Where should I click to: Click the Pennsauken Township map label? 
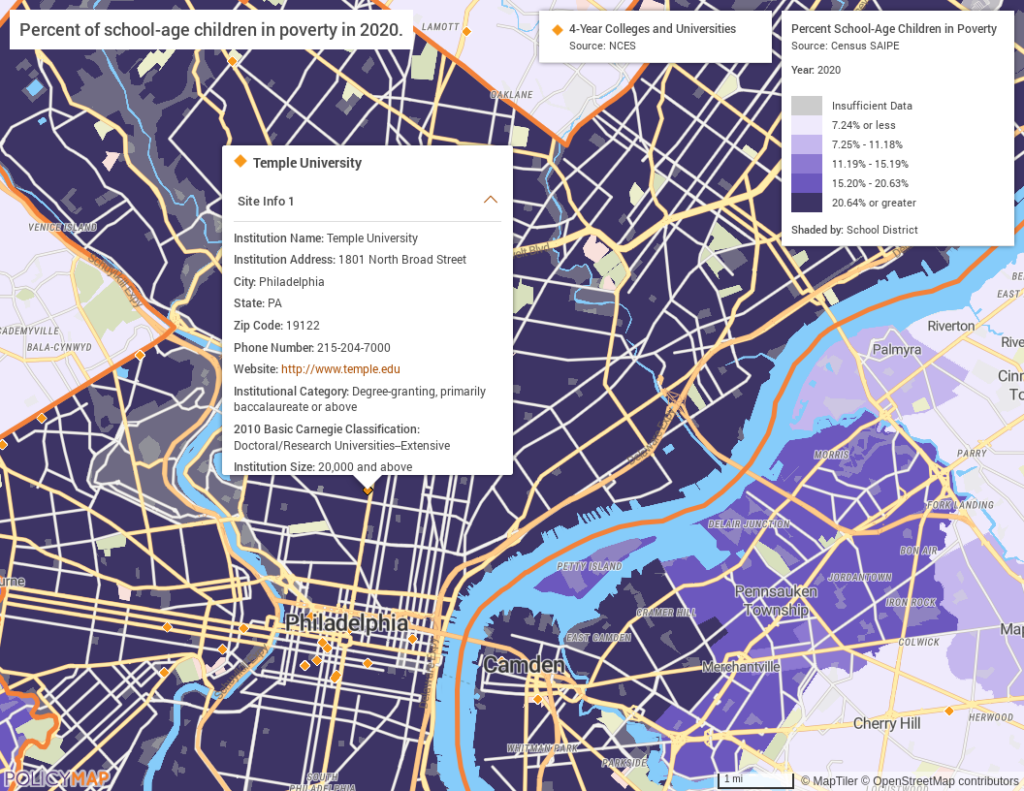click(x=776, y=600)
